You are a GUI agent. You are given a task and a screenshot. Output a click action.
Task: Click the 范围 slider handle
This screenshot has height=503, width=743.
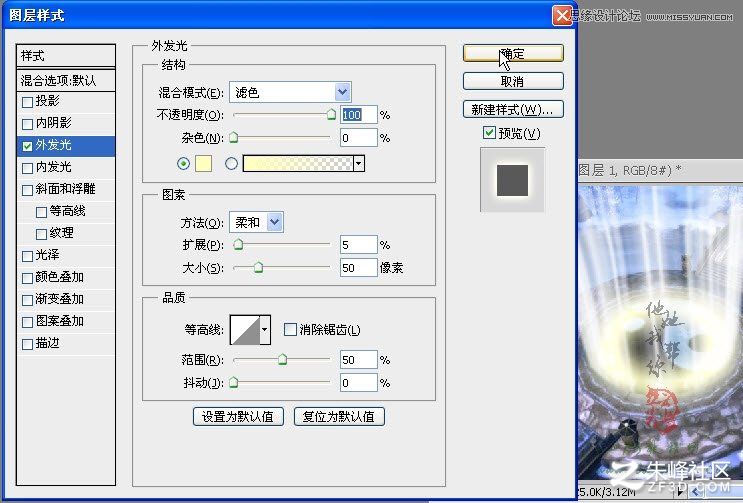coord(282,359)
